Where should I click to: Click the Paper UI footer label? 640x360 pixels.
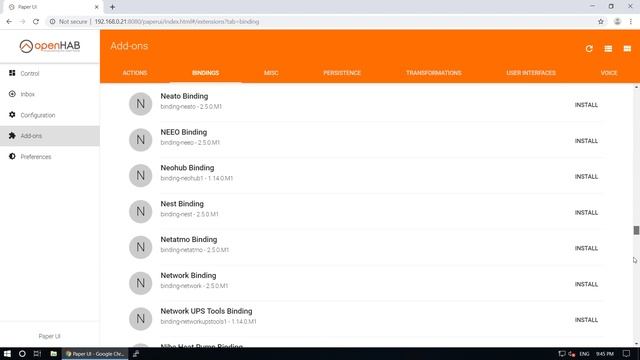click(49, 336)
